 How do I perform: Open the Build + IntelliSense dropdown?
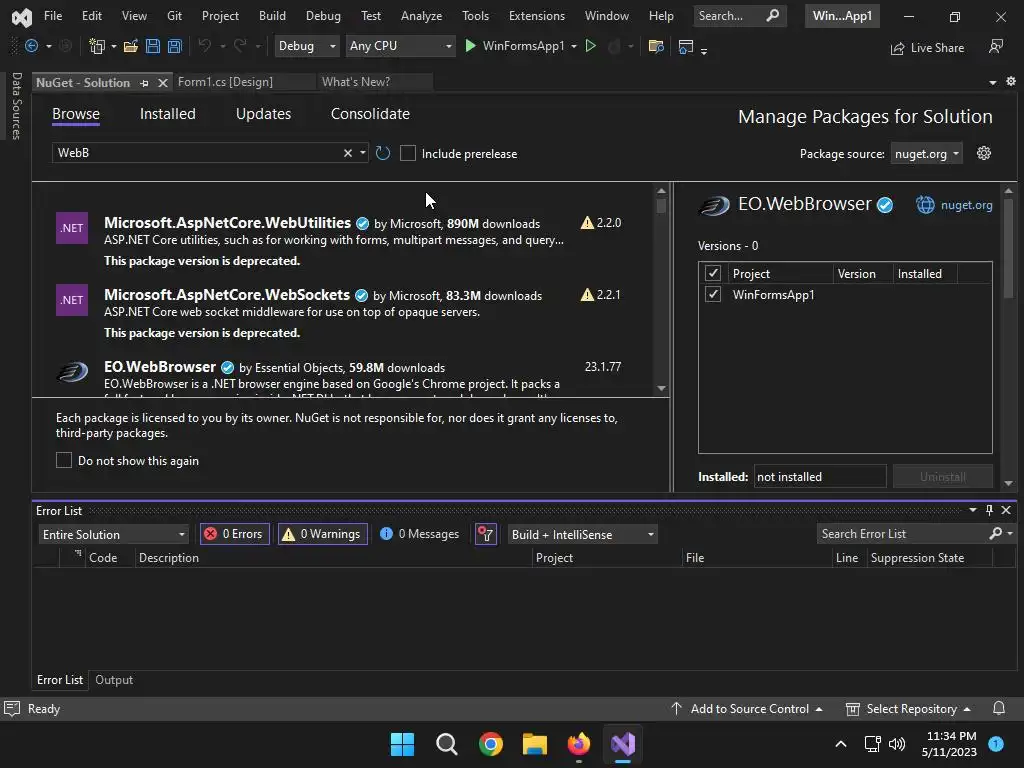coord(583,534)
